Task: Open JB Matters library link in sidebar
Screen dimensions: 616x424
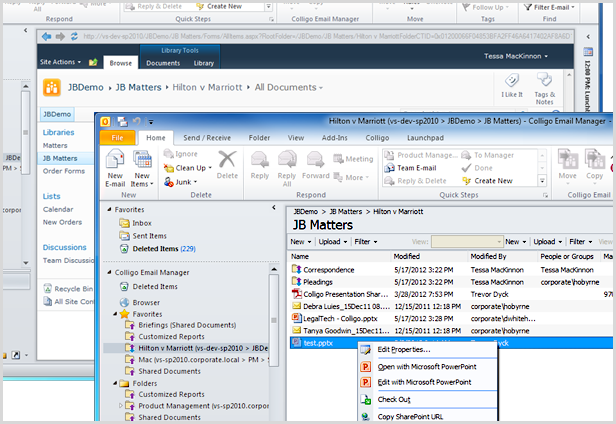Action: point(60,158)
